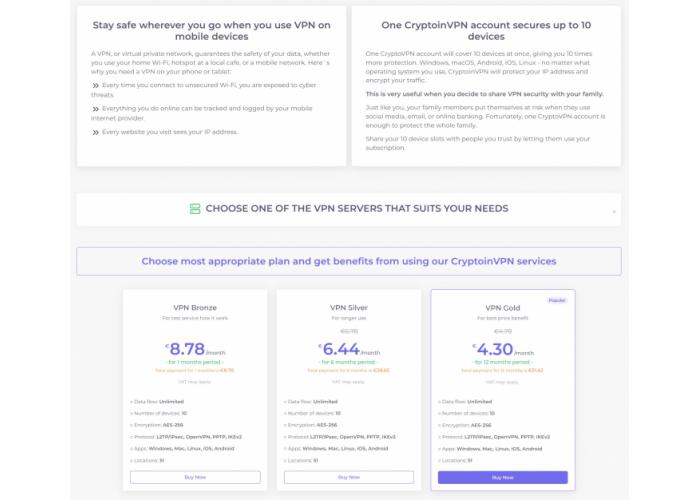Select the VPN Gold plan title
This screenshot has width=700, height=500.
tap(503, 308)
